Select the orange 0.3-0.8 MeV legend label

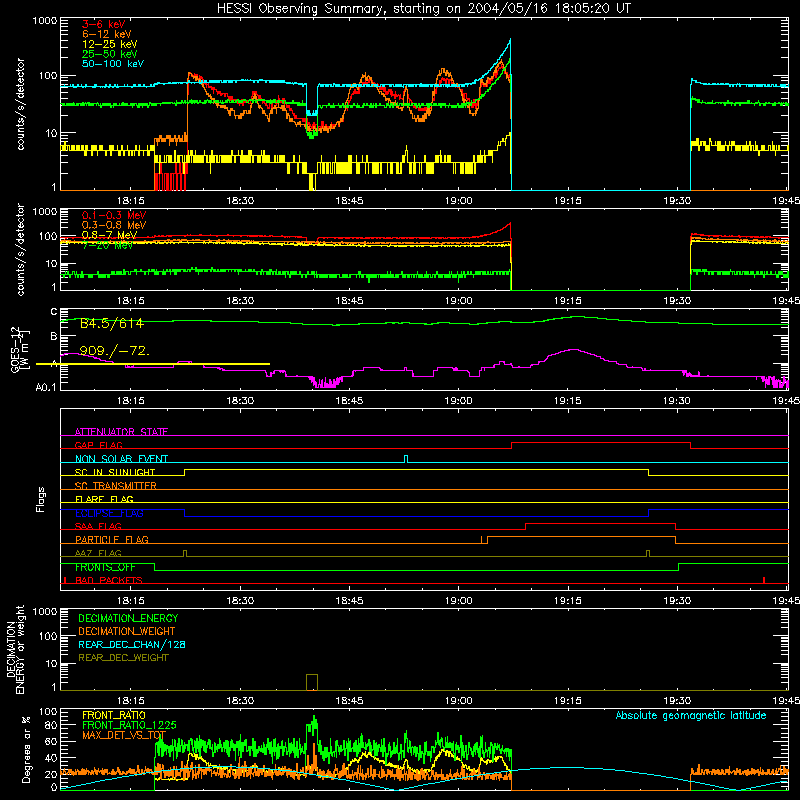click(113, 225)
